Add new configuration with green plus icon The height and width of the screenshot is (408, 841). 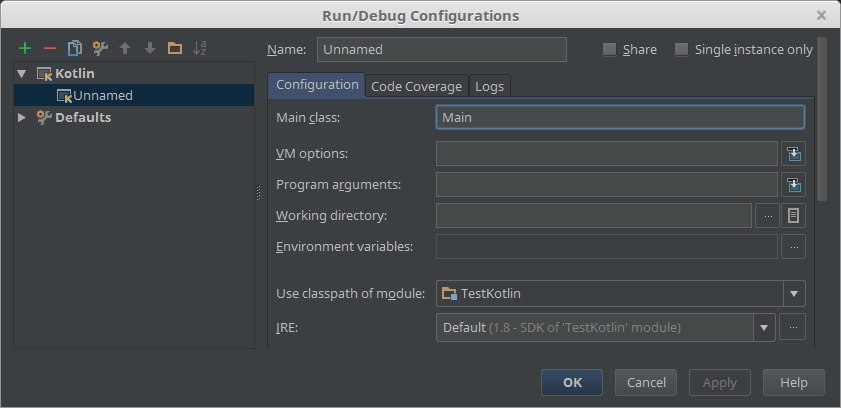25,49
